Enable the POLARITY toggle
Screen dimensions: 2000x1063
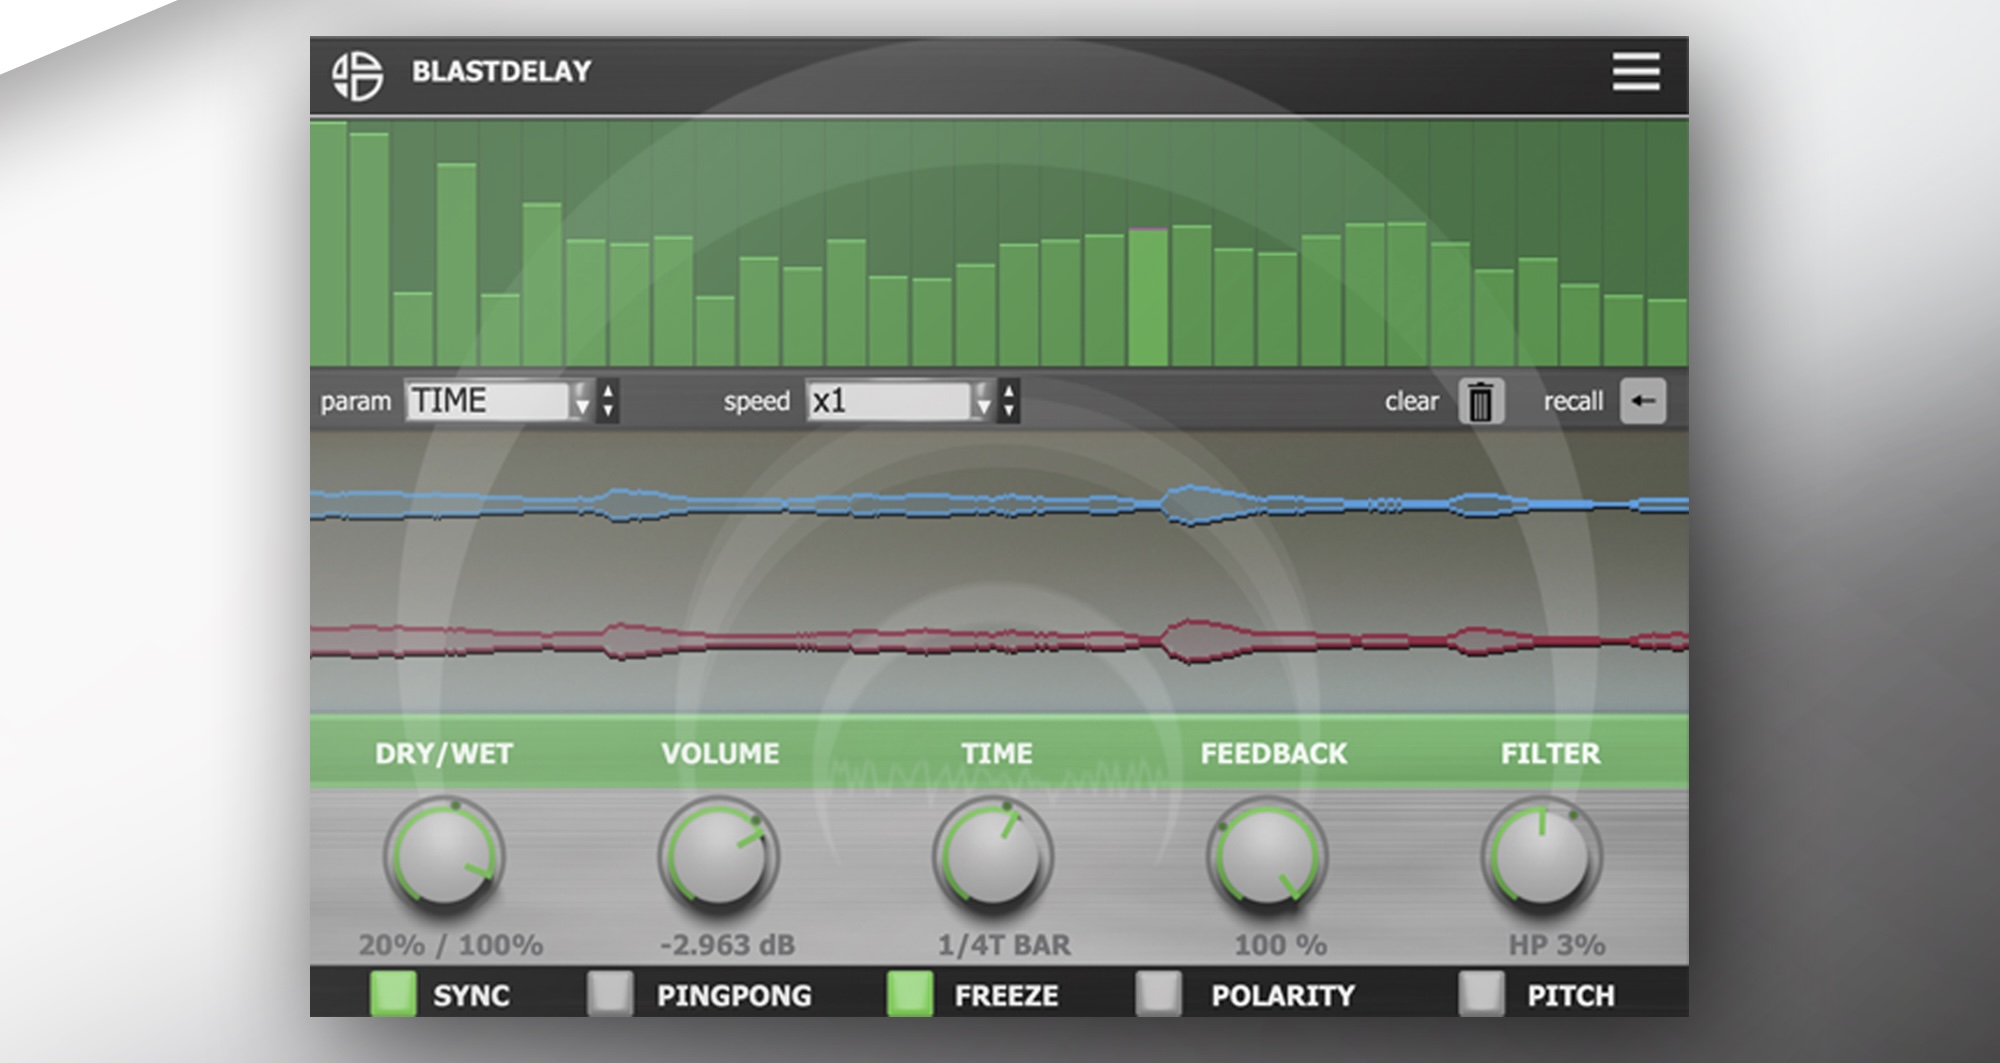(1159, 994)
